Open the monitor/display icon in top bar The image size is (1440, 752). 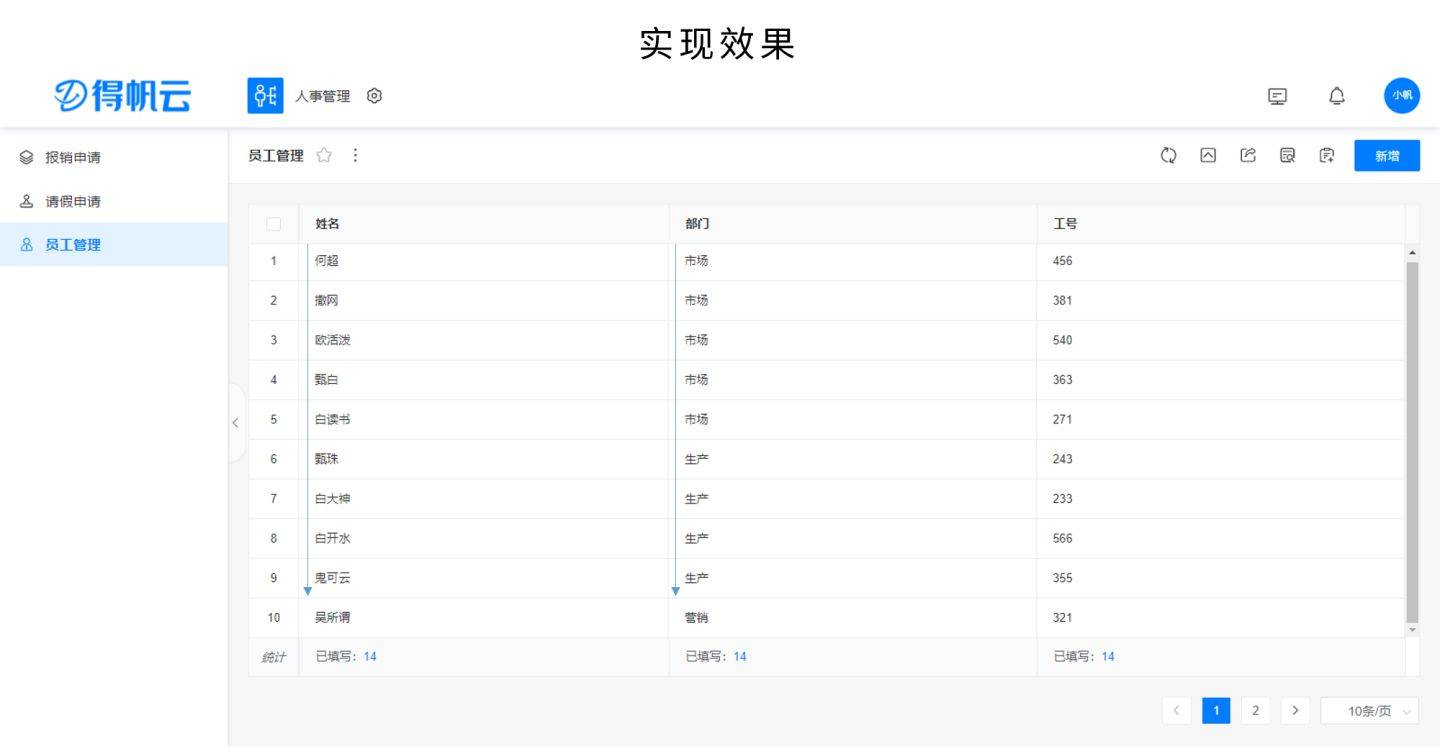pyautogui.click(x=1277, y=95)
